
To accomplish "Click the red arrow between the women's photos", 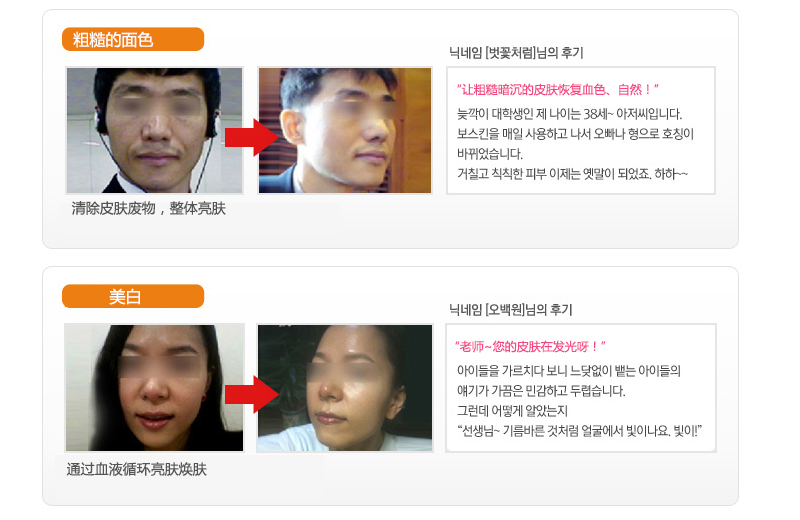I will 252,394.
